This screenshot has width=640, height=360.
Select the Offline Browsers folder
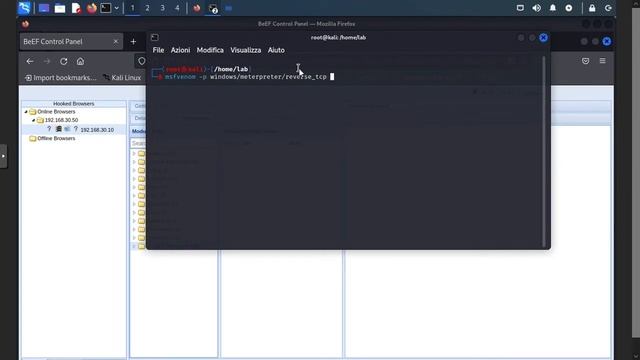tap(56, 138)
